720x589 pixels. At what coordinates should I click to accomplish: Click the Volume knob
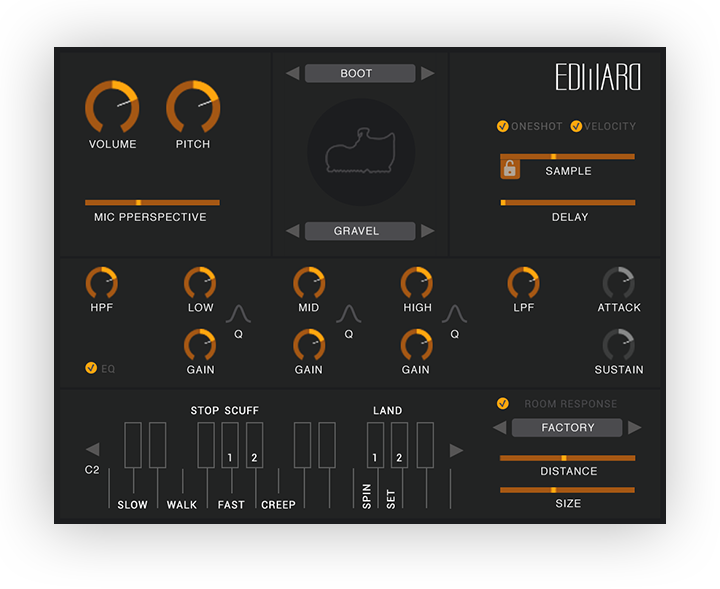click(112, 107)
